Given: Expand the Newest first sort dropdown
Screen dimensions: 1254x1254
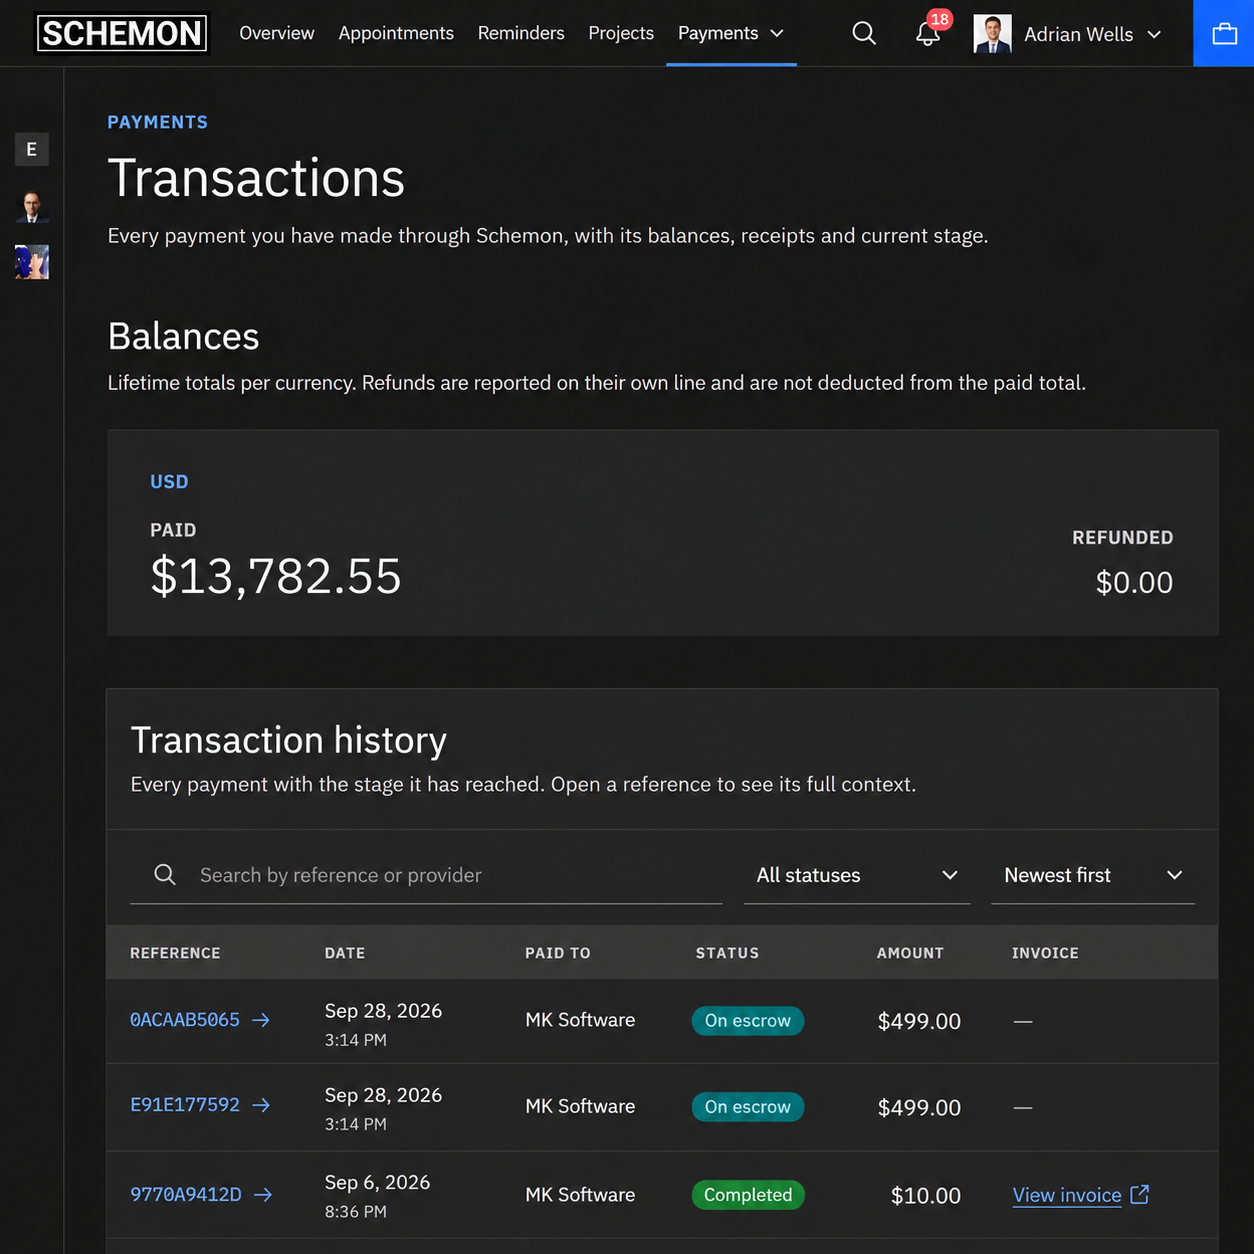Looking at the screenshot, I should (x=1093, y=875).
